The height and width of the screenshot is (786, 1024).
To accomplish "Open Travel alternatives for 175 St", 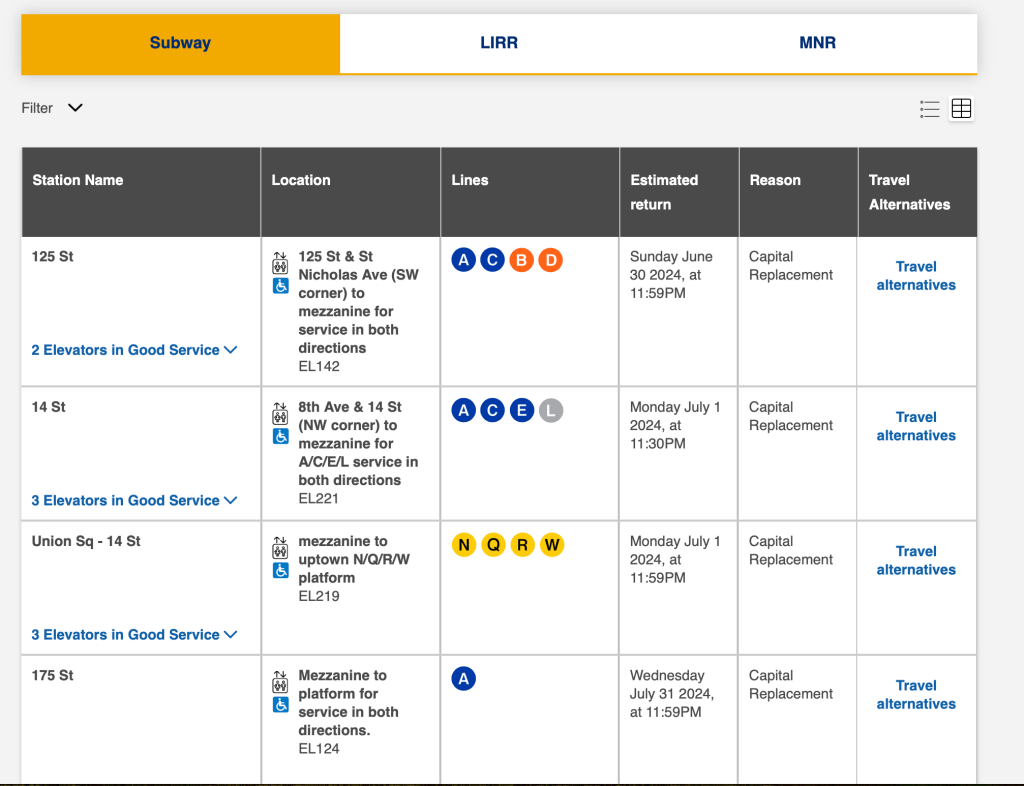I will (916, 694).
